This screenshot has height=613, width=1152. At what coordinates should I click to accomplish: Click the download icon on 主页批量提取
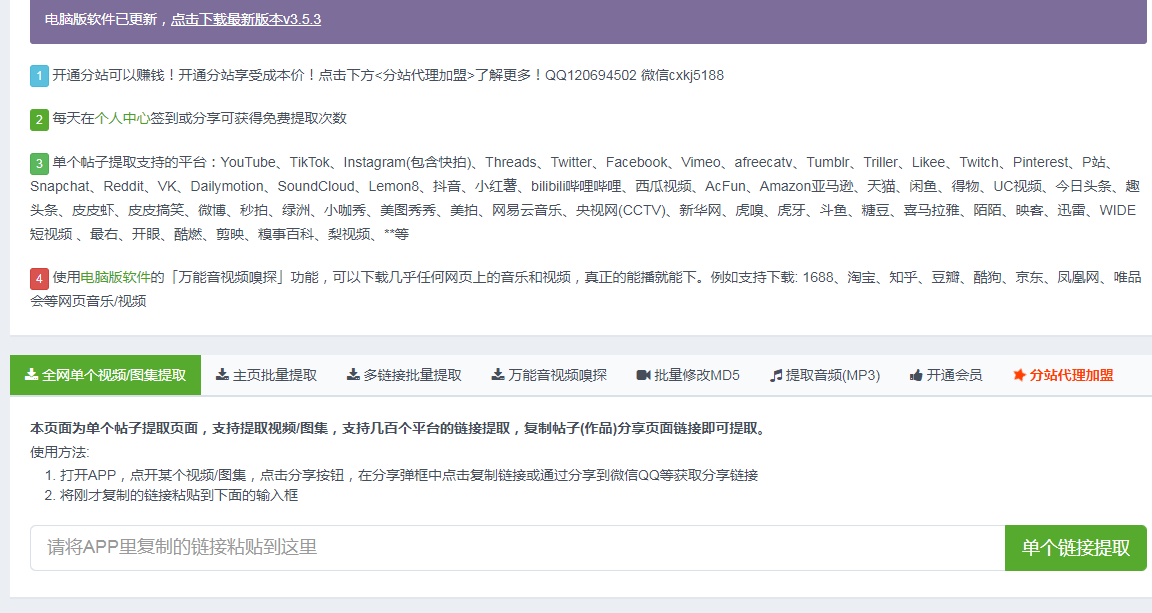pyautogui.click(x=222, y=375)
